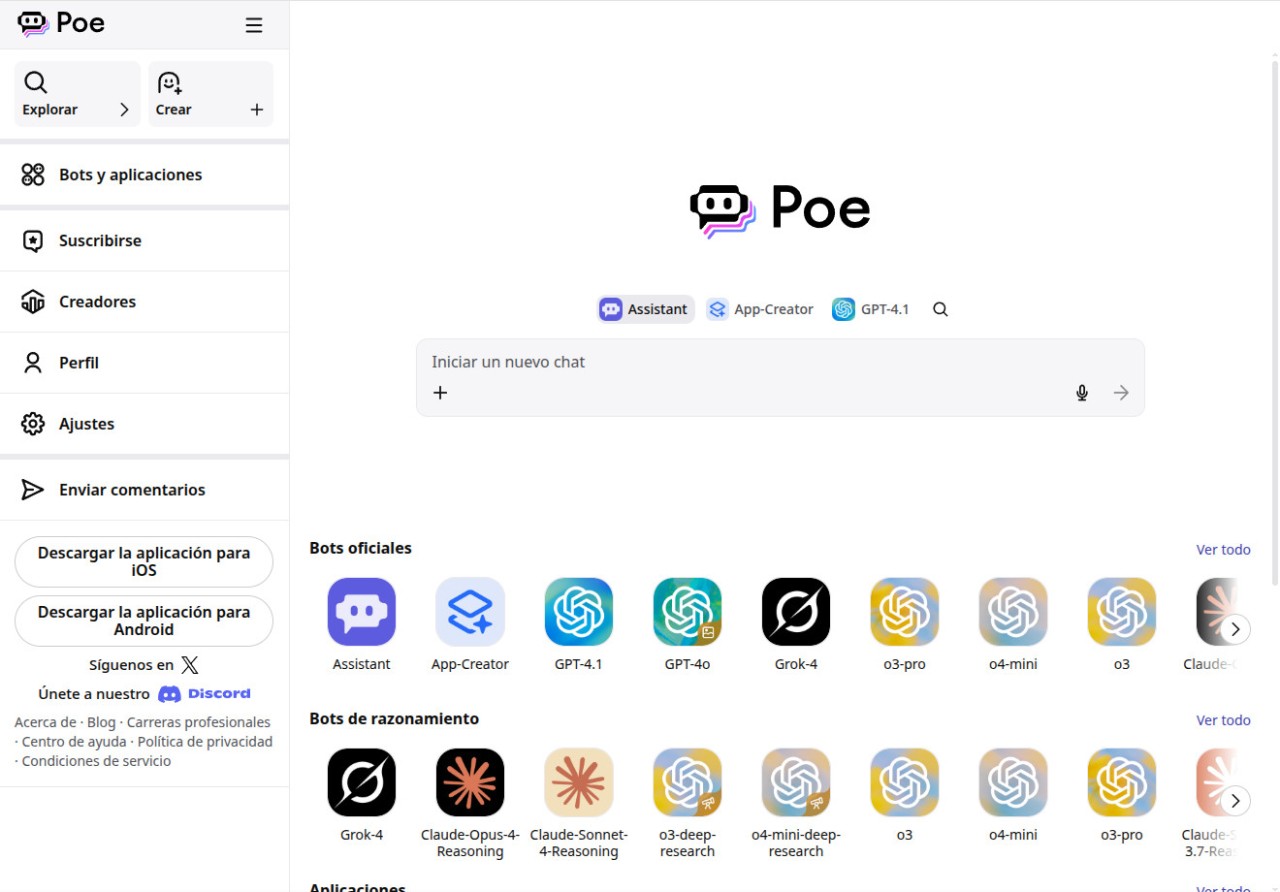The height and width of the screenshot is (892, 1280).
Task: Click the send arrow icon
Action: 1121,393
